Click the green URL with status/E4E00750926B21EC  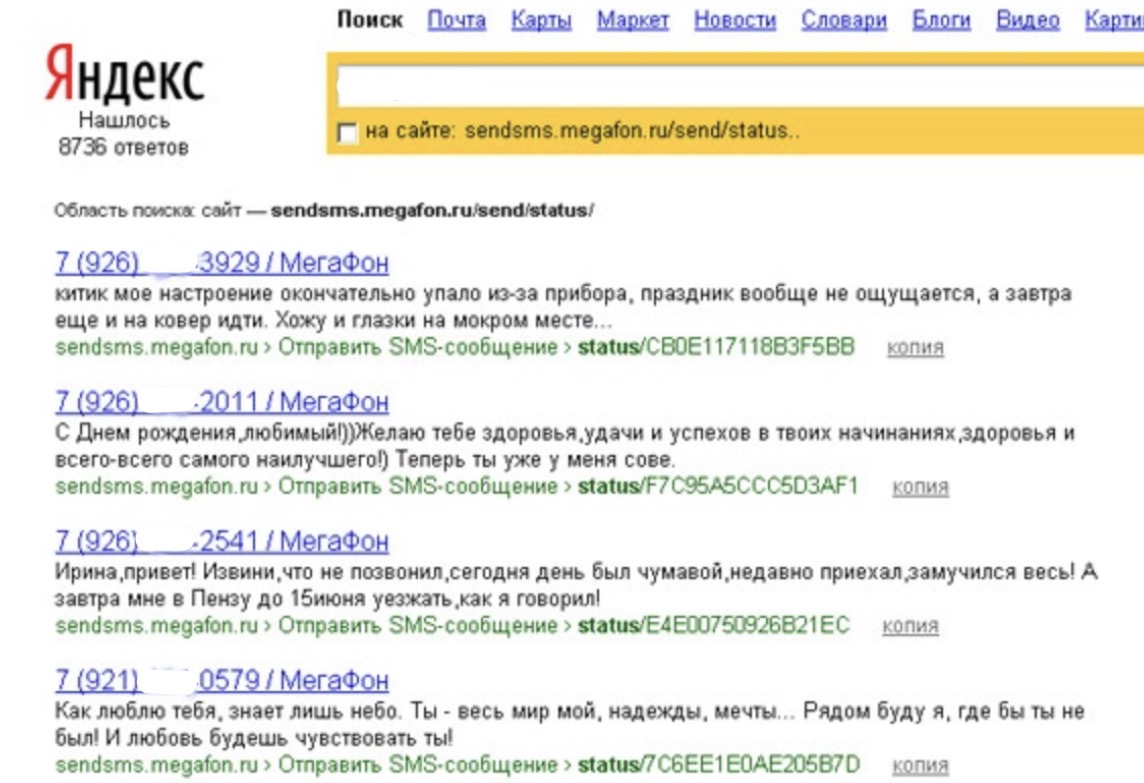pyautogui.click(x=452, y=625)
